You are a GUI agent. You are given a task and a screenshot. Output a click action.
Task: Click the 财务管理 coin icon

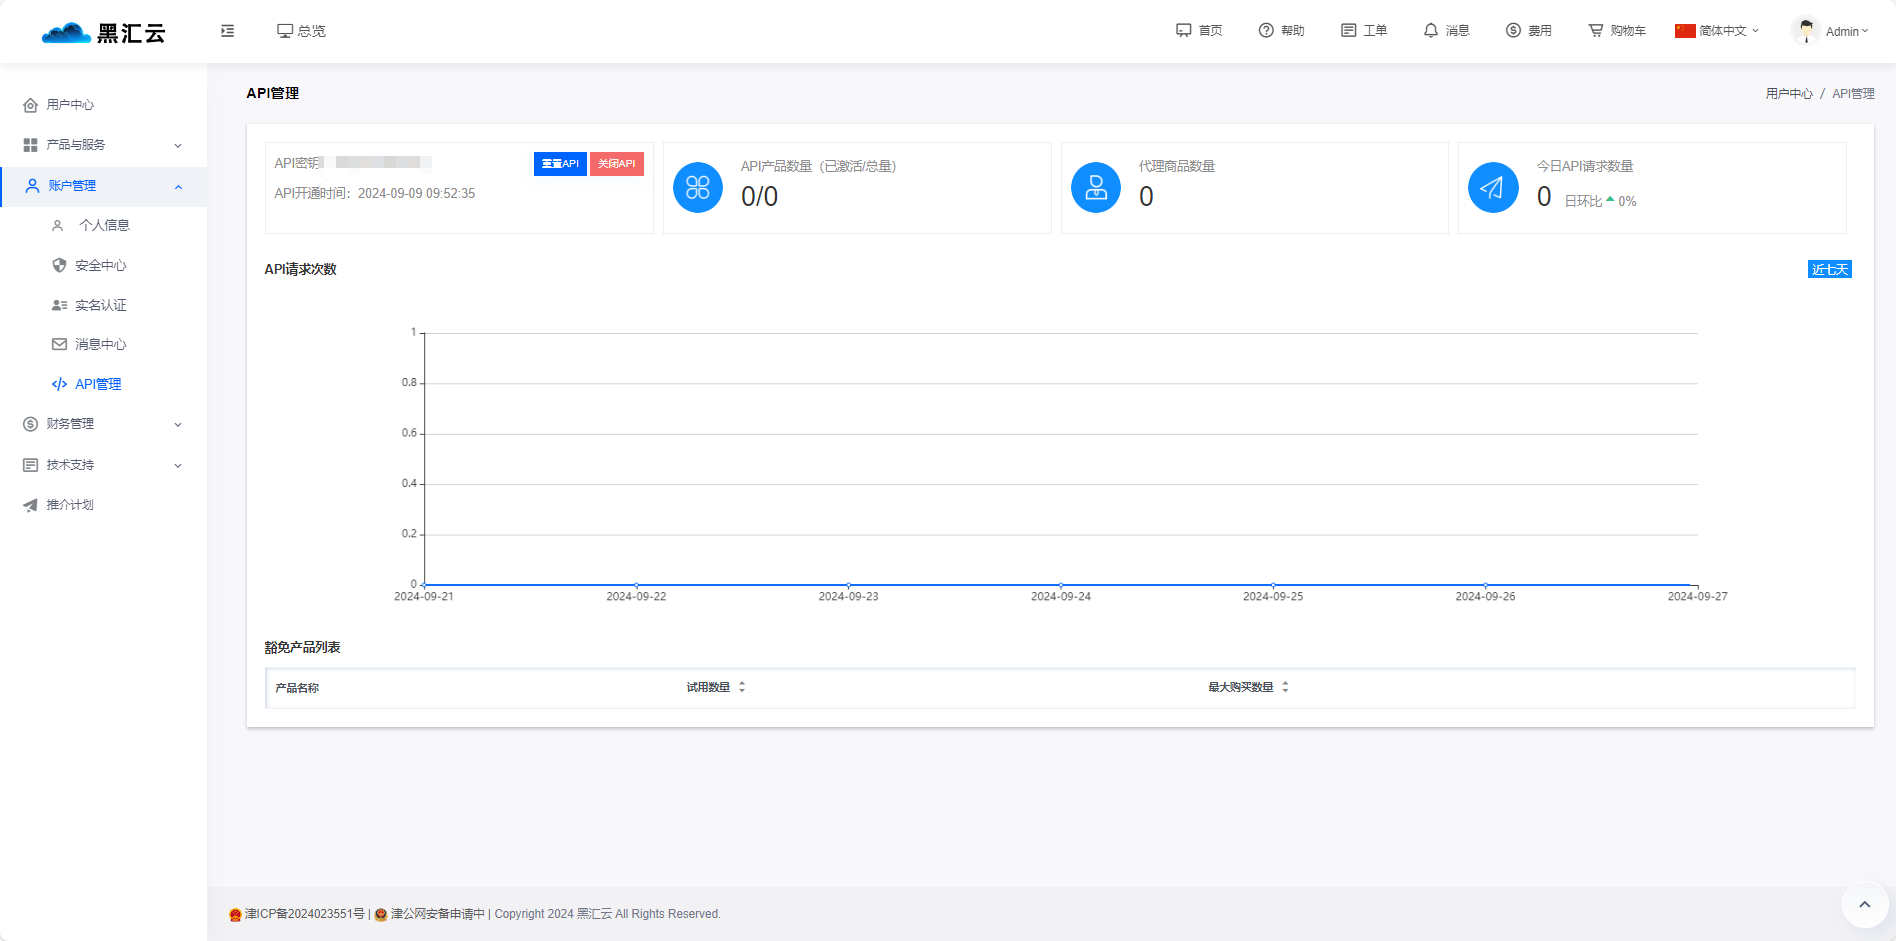click(30, 424)
